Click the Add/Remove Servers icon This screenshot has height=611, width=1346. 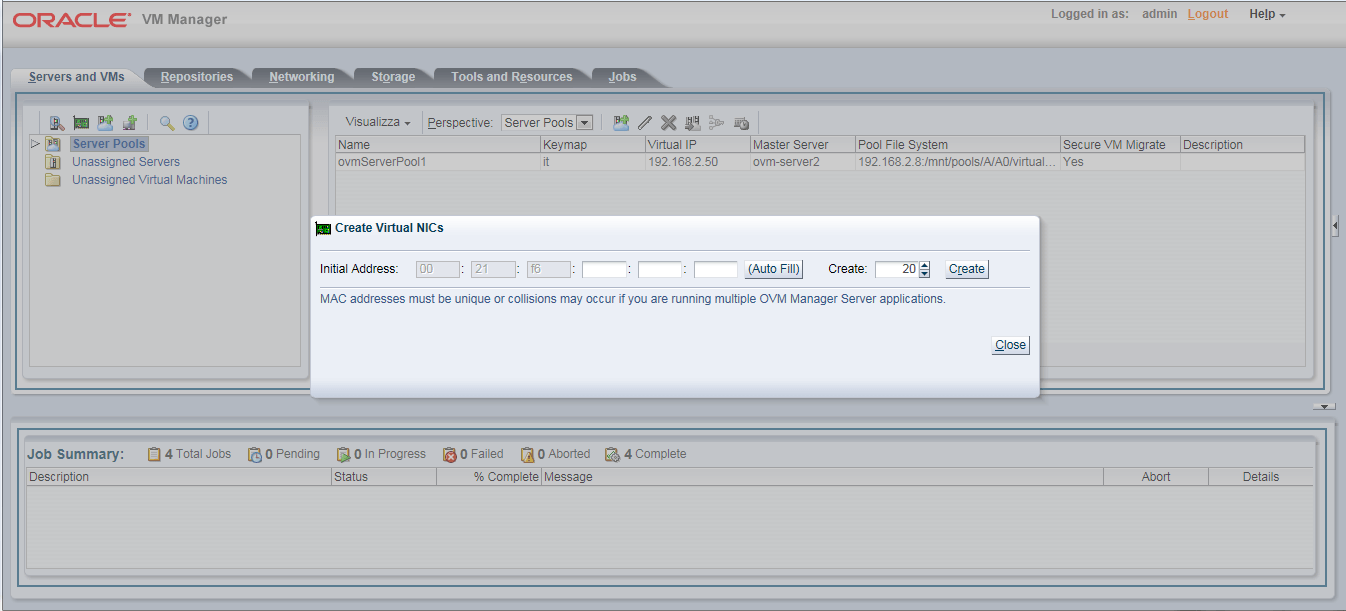point(692,123)
